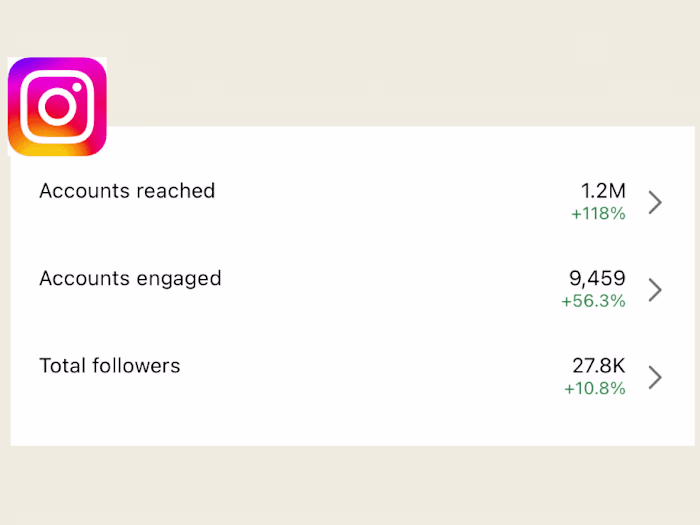Image resolution: width=700 pixels, height=525 pixels.
Task: Click the 1.2M reached value
Action: pyautogui.click(x=603, y=191)
